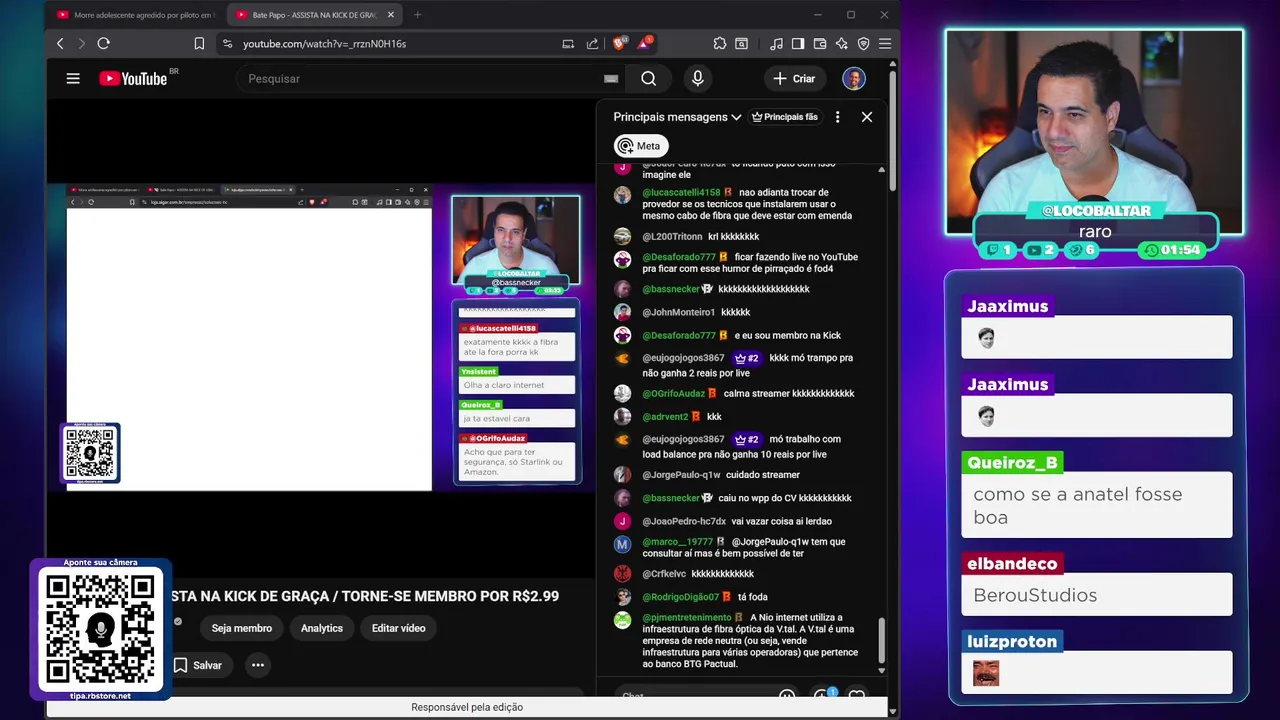Image resolution: width=1280 pixels, height=720 pixels.
Task: Open the Principais fãs leaderboard
Action: (785, 117)
